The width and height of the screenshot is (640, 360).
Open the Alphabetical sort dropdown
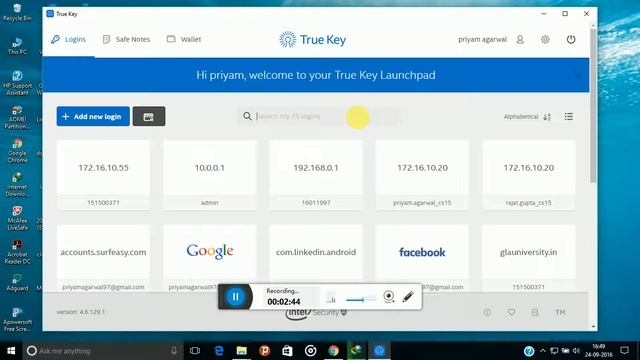pos(527,117)
